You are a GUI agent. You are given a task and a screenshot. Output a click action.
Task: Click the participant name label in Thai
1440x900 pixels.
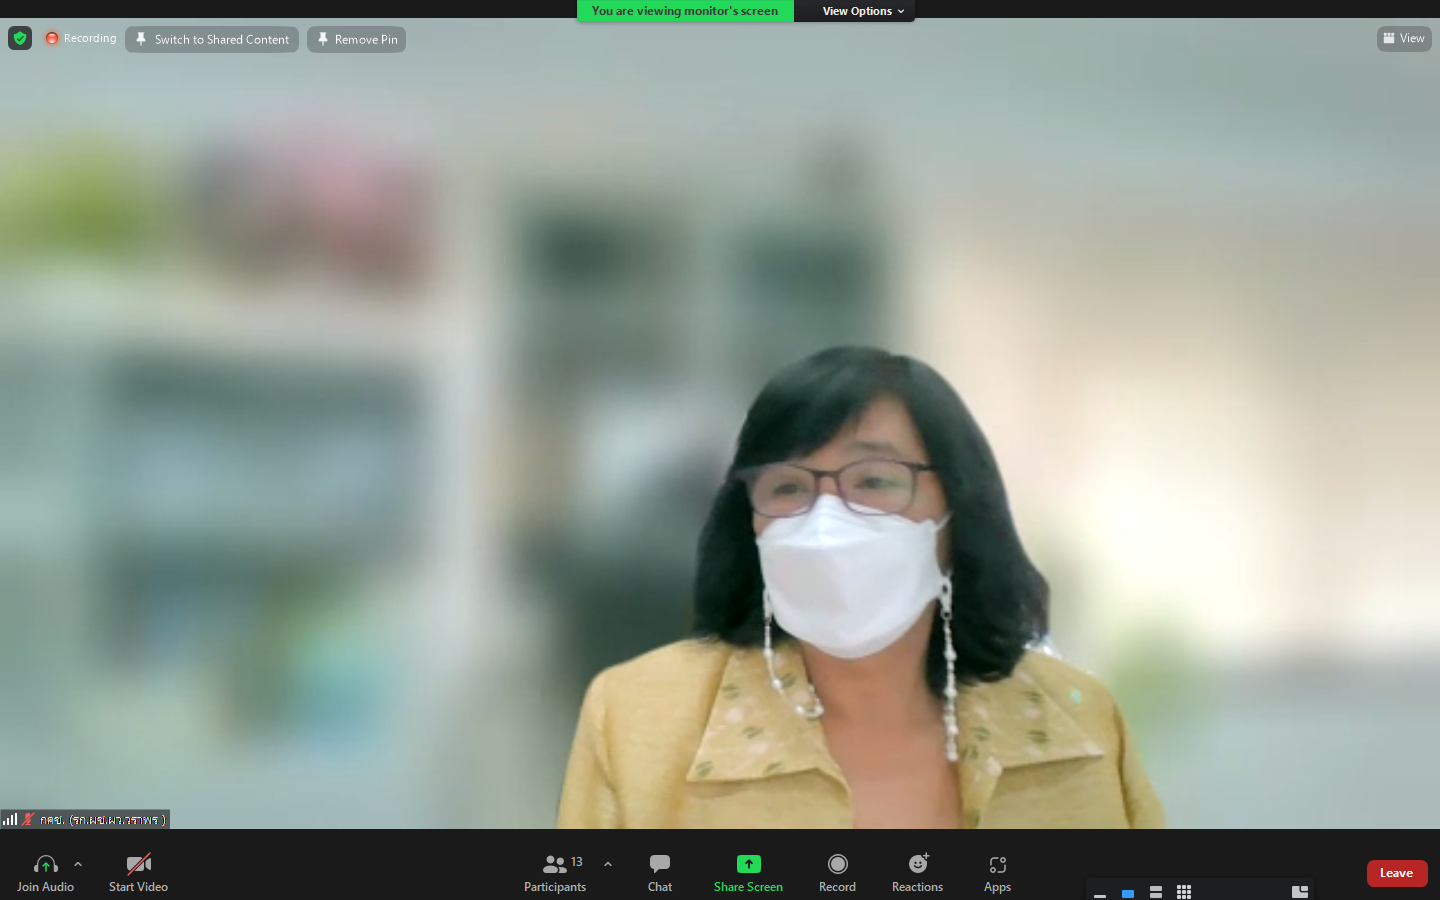pos(103,820)
